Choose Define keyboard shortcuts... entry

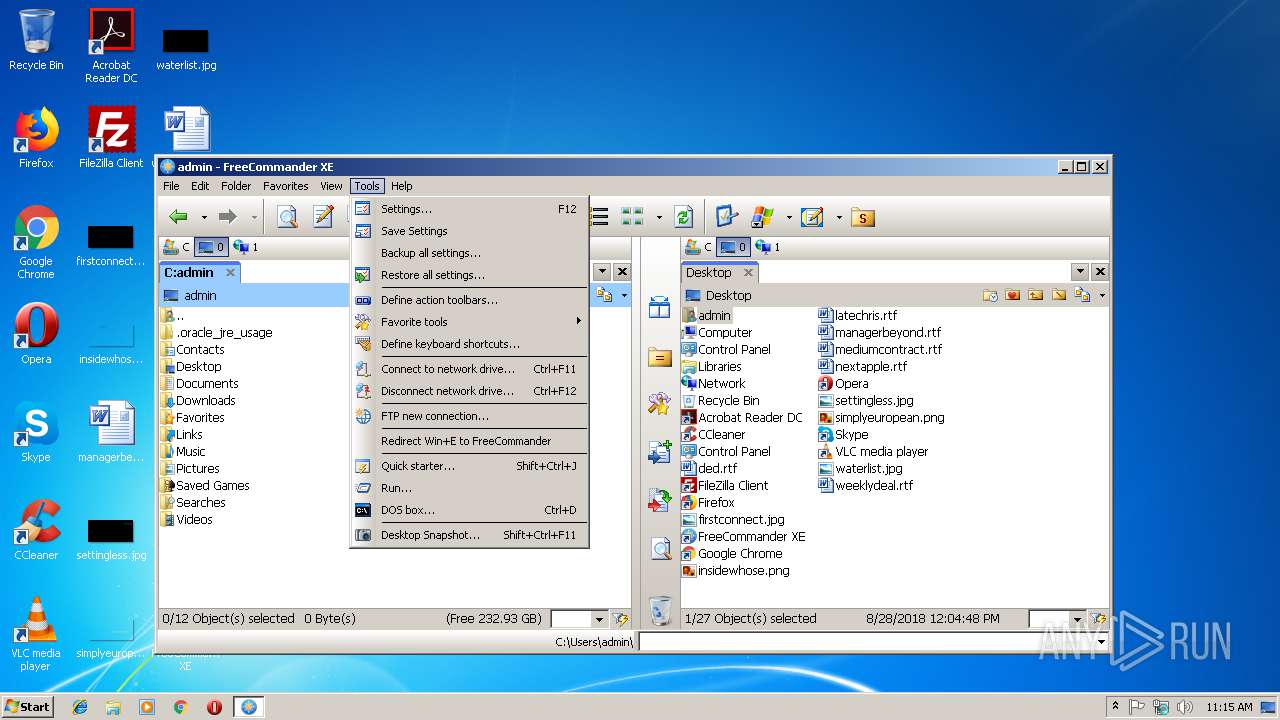(x=468, y=344)
